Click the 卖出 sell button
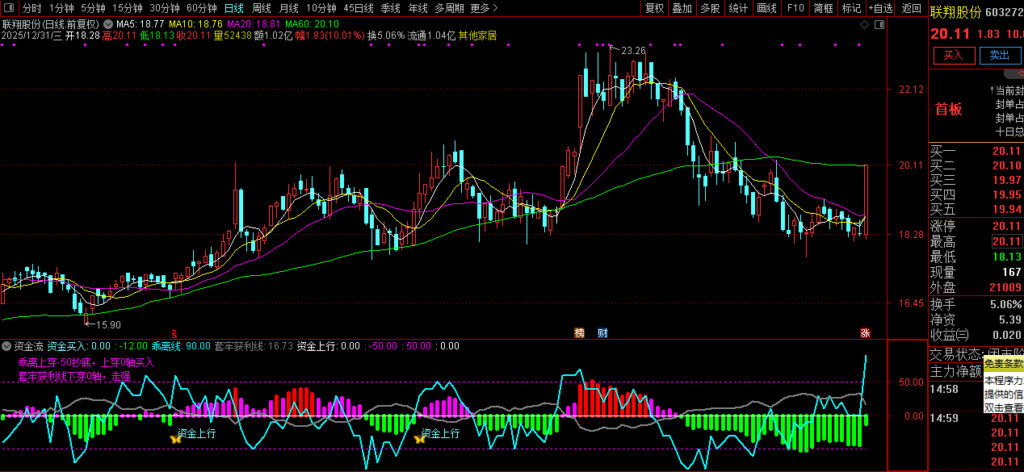The width and height of the screenshot is (1024, 472). click(998, 55)
